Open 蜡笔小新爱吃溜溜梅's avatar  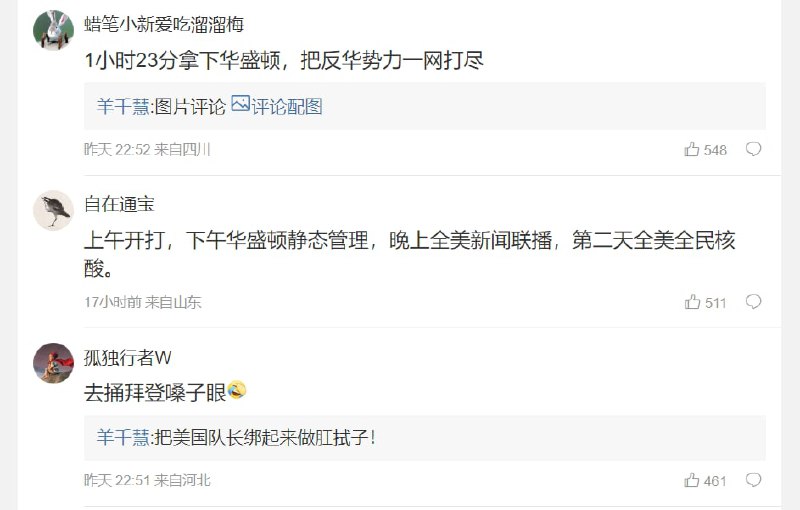tap(54, 30)
